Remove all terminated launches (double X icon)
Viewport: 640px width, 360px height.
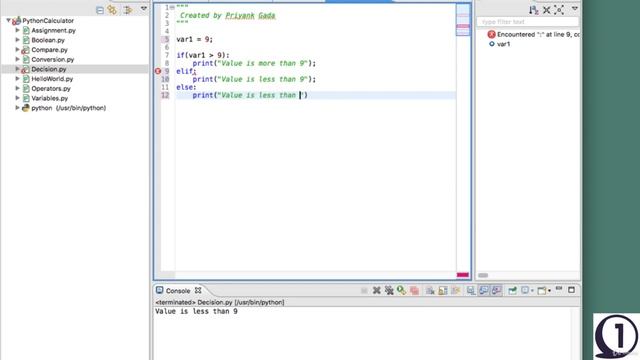click(389, 291)
